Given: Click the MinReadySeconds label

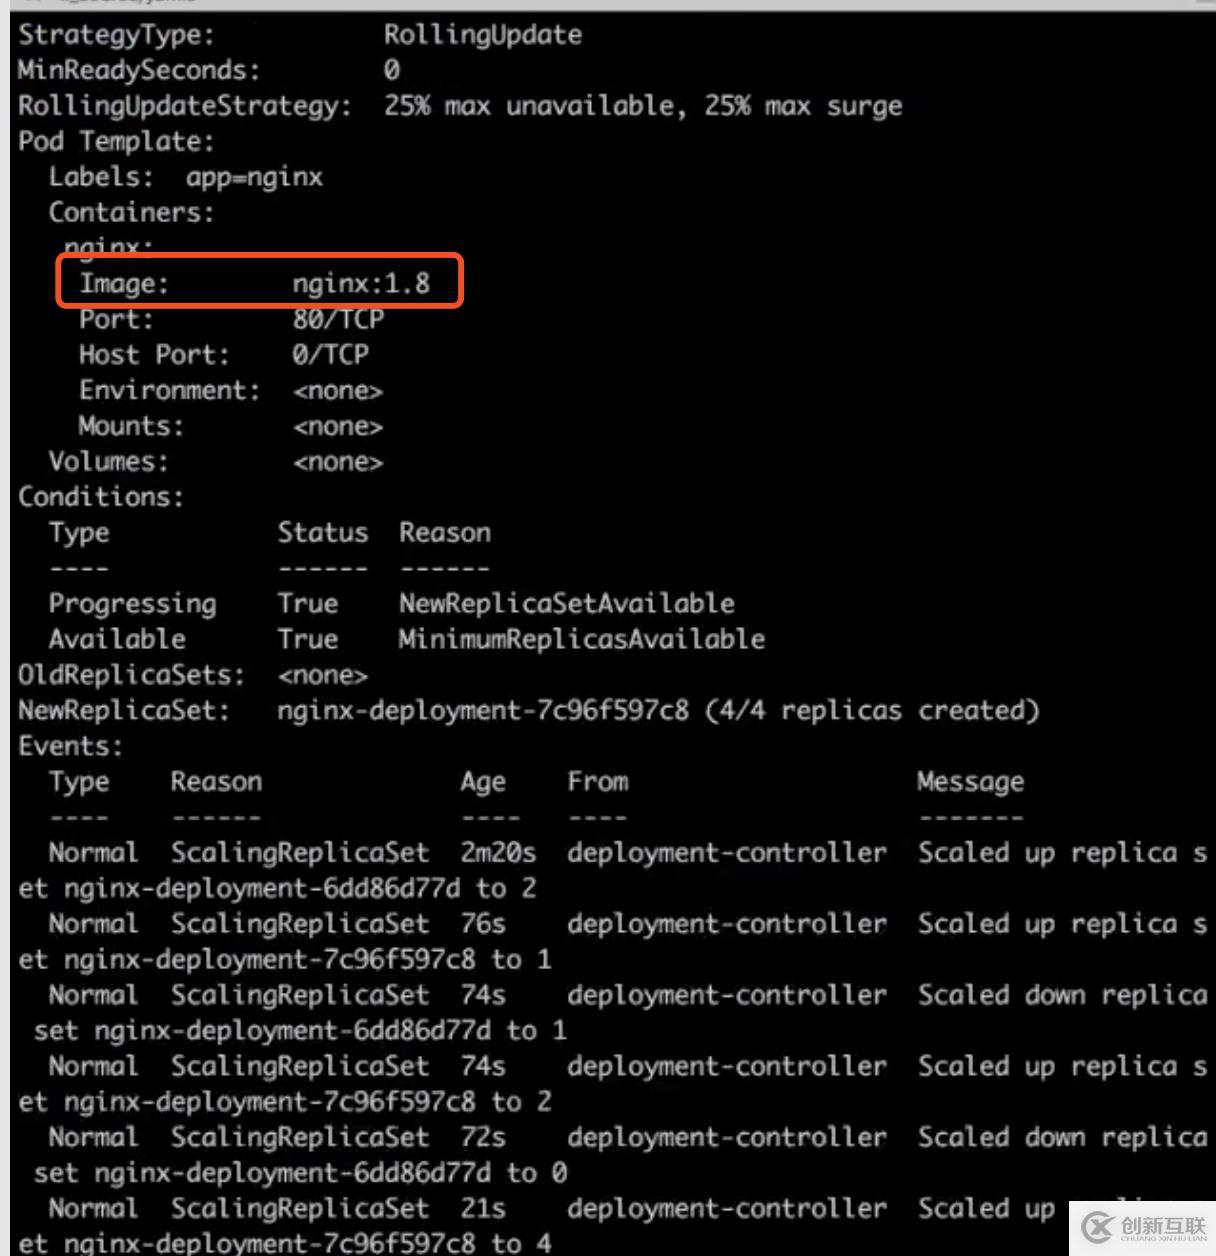Looking at the screenshot, I should [x=138, y=70].
